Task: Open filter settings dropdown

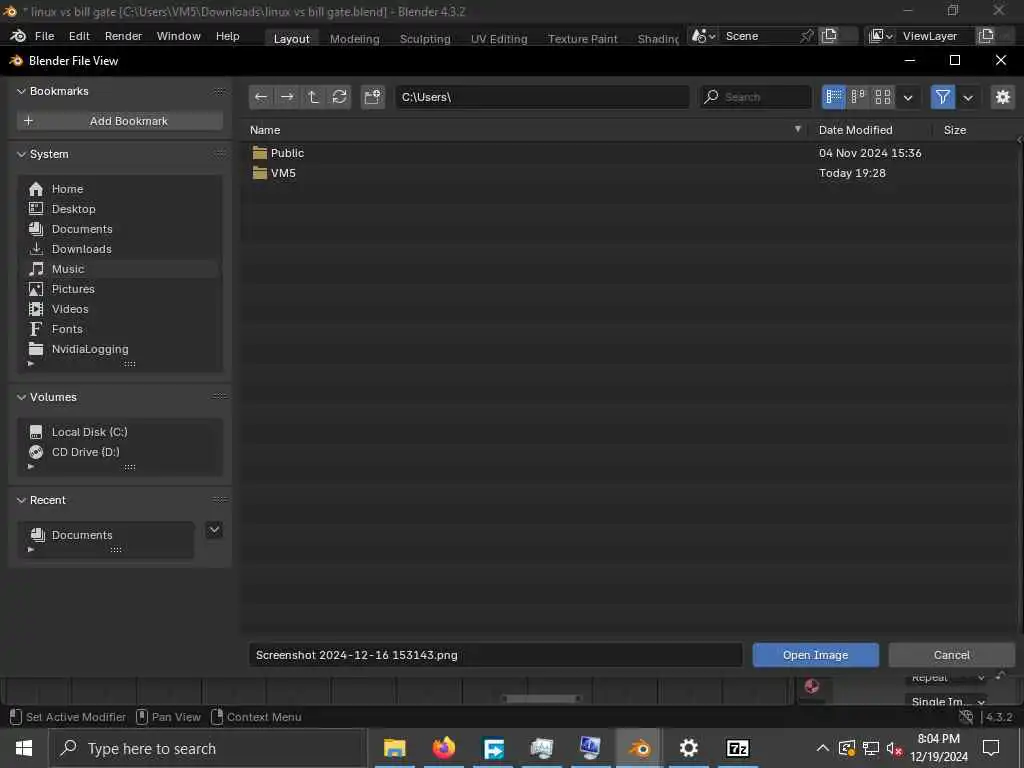Action: click(x=968, y=97)
